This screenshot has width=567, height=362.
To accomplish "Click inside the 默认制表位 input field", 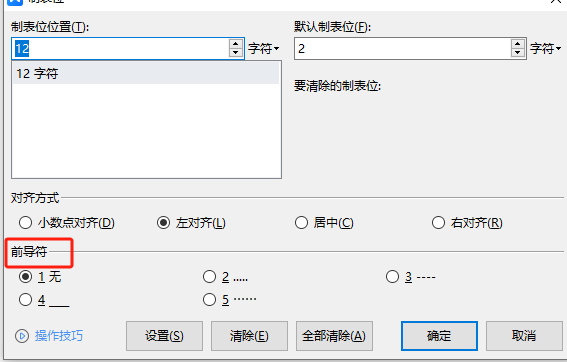I will (x=403, y=48).
